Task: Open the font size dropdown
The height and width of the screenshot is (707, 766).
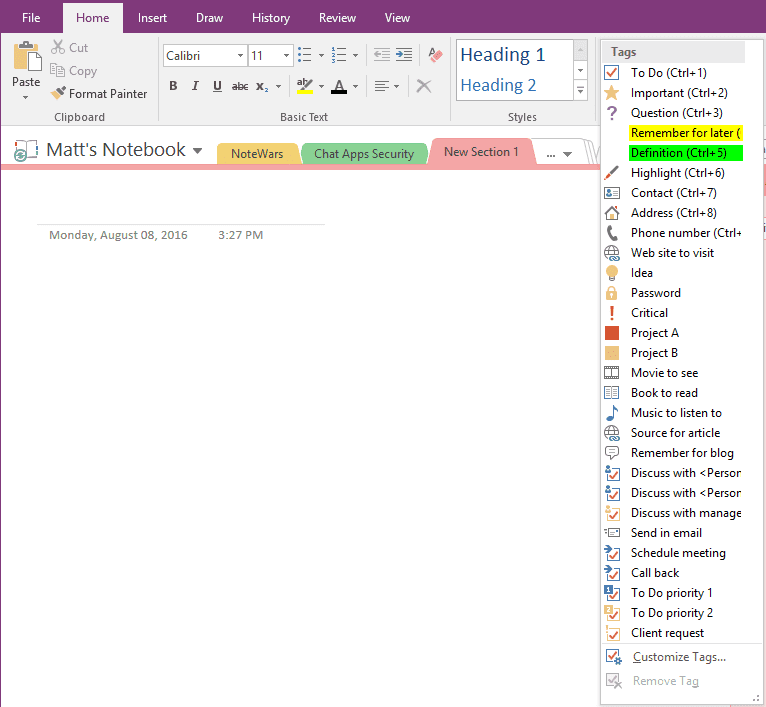Action: click(286, 56)
